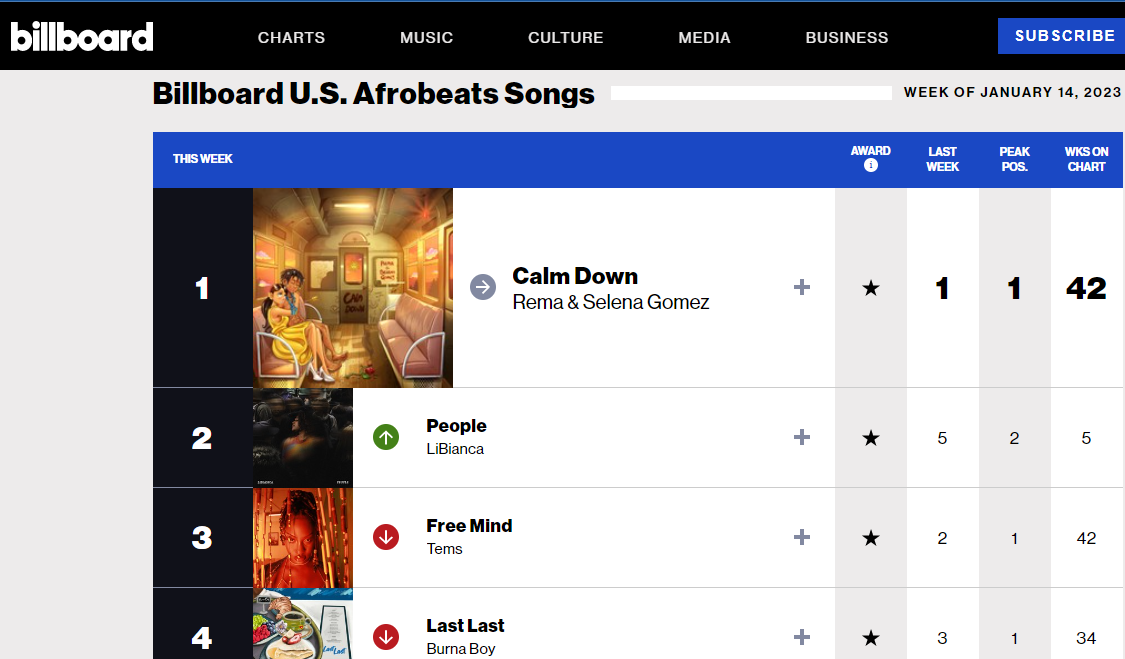Expand the Last Last row using plus
Screen dimensions: 1125x659
(801, 637)
